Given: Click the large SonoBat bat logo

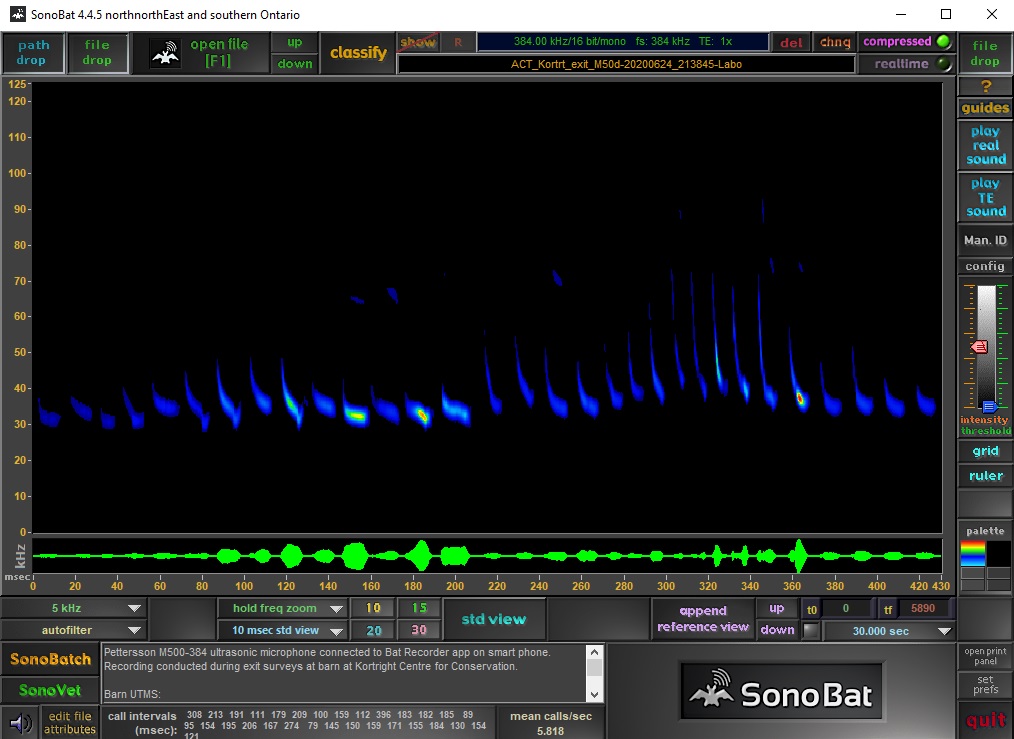Looking at the screenshot, I should coord(781,691).
